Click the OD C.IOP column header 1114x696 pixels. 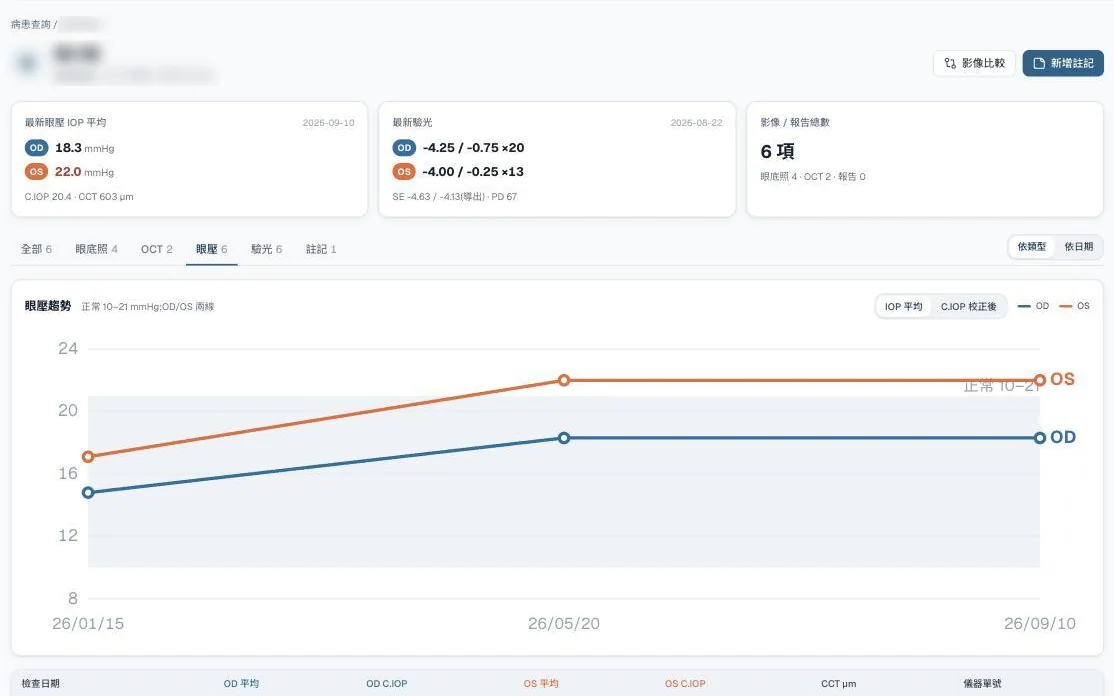[x=386, y=684]
